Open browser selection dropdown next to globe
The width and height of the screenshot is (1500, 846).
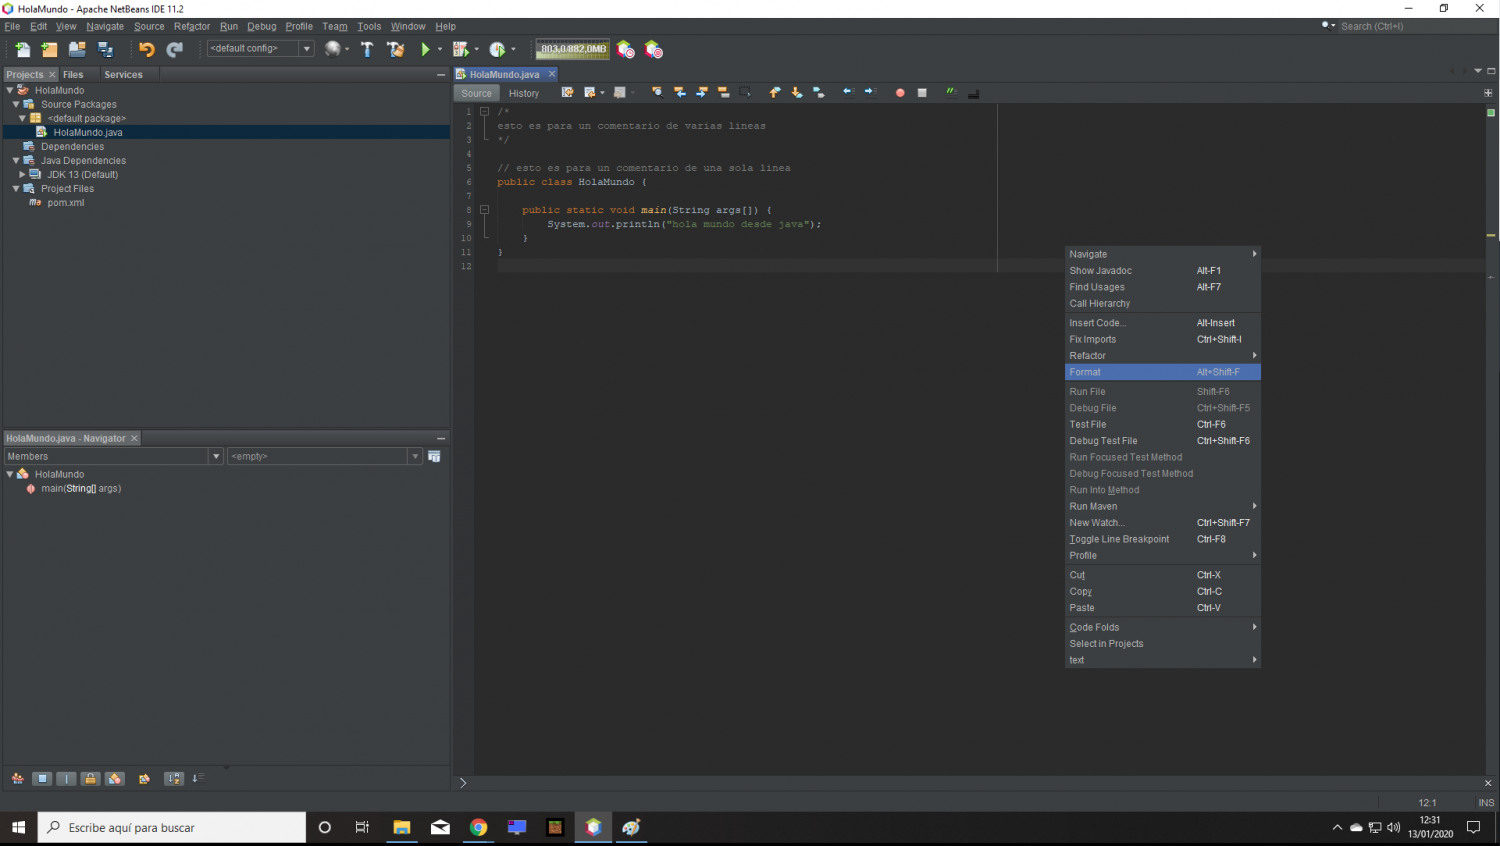(x=347, y=49)
